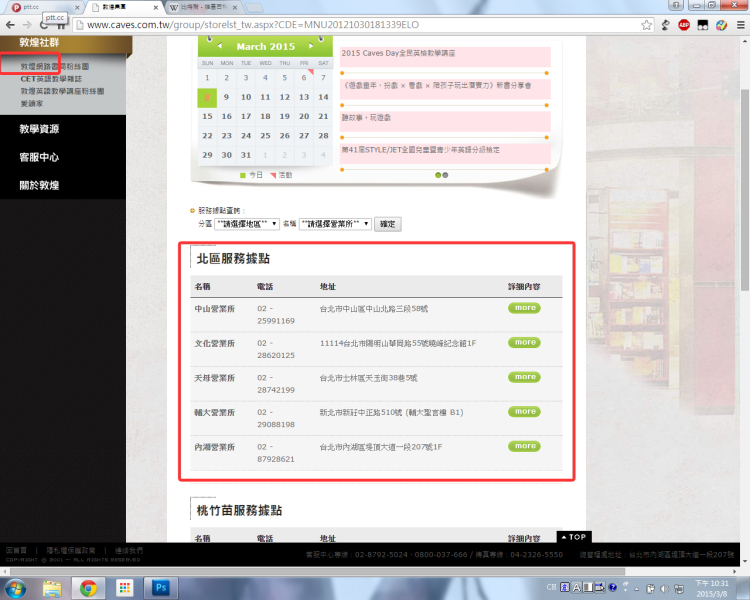
Task: Click more for 輔大營業所
Action: click(x=524, y=411)
